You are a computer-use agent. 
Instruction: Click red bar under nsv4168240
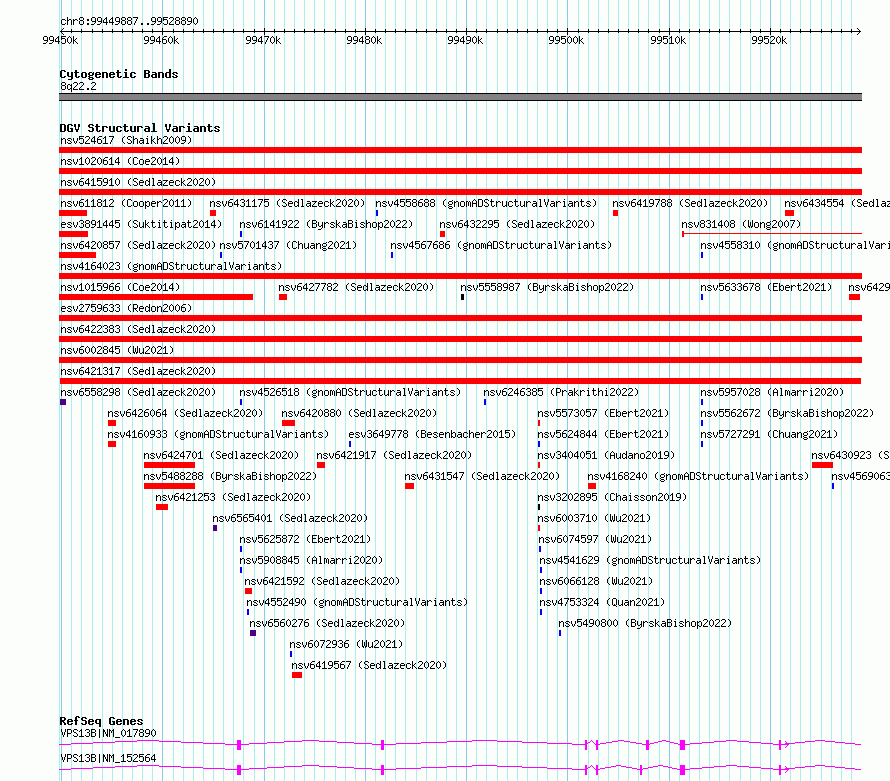click(592, 486)
